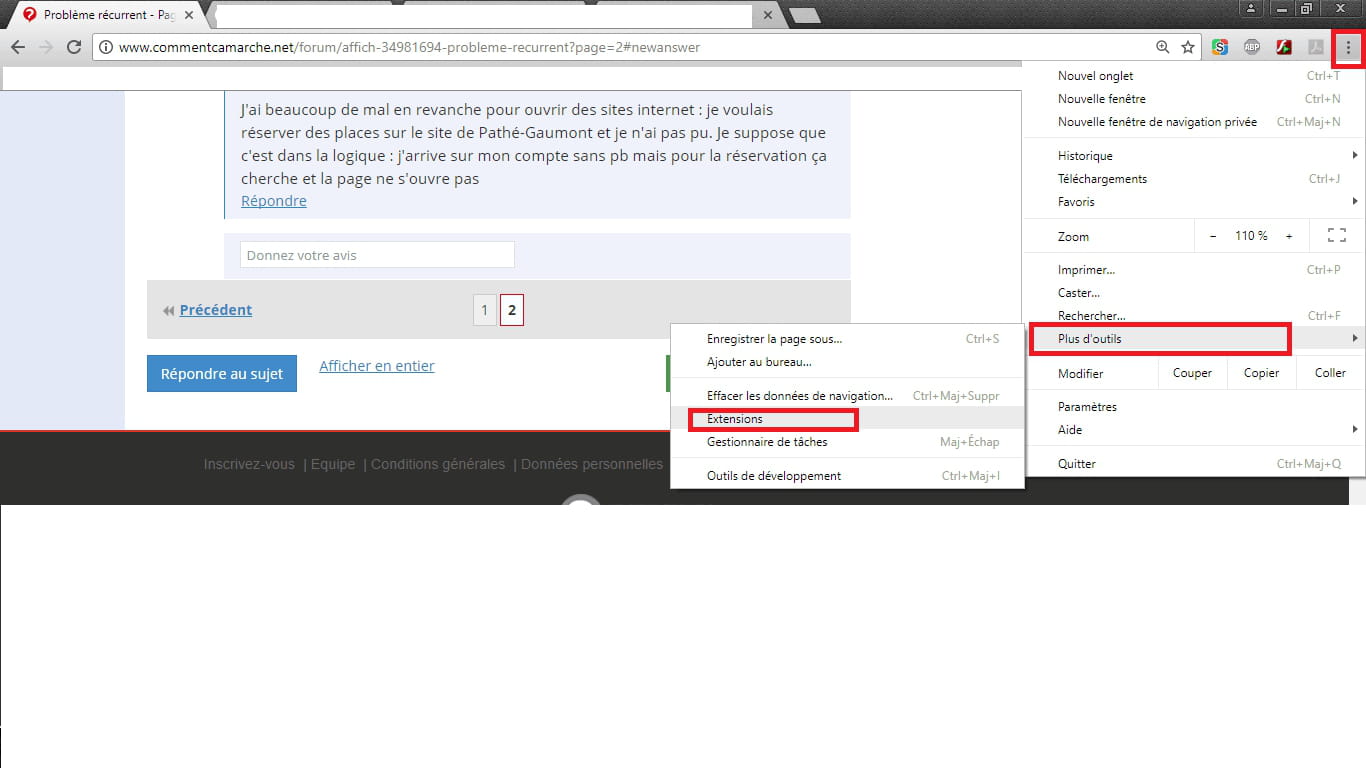Click the red Flash extension icon
The image size is (1366, 768).
pos(1284,47)
